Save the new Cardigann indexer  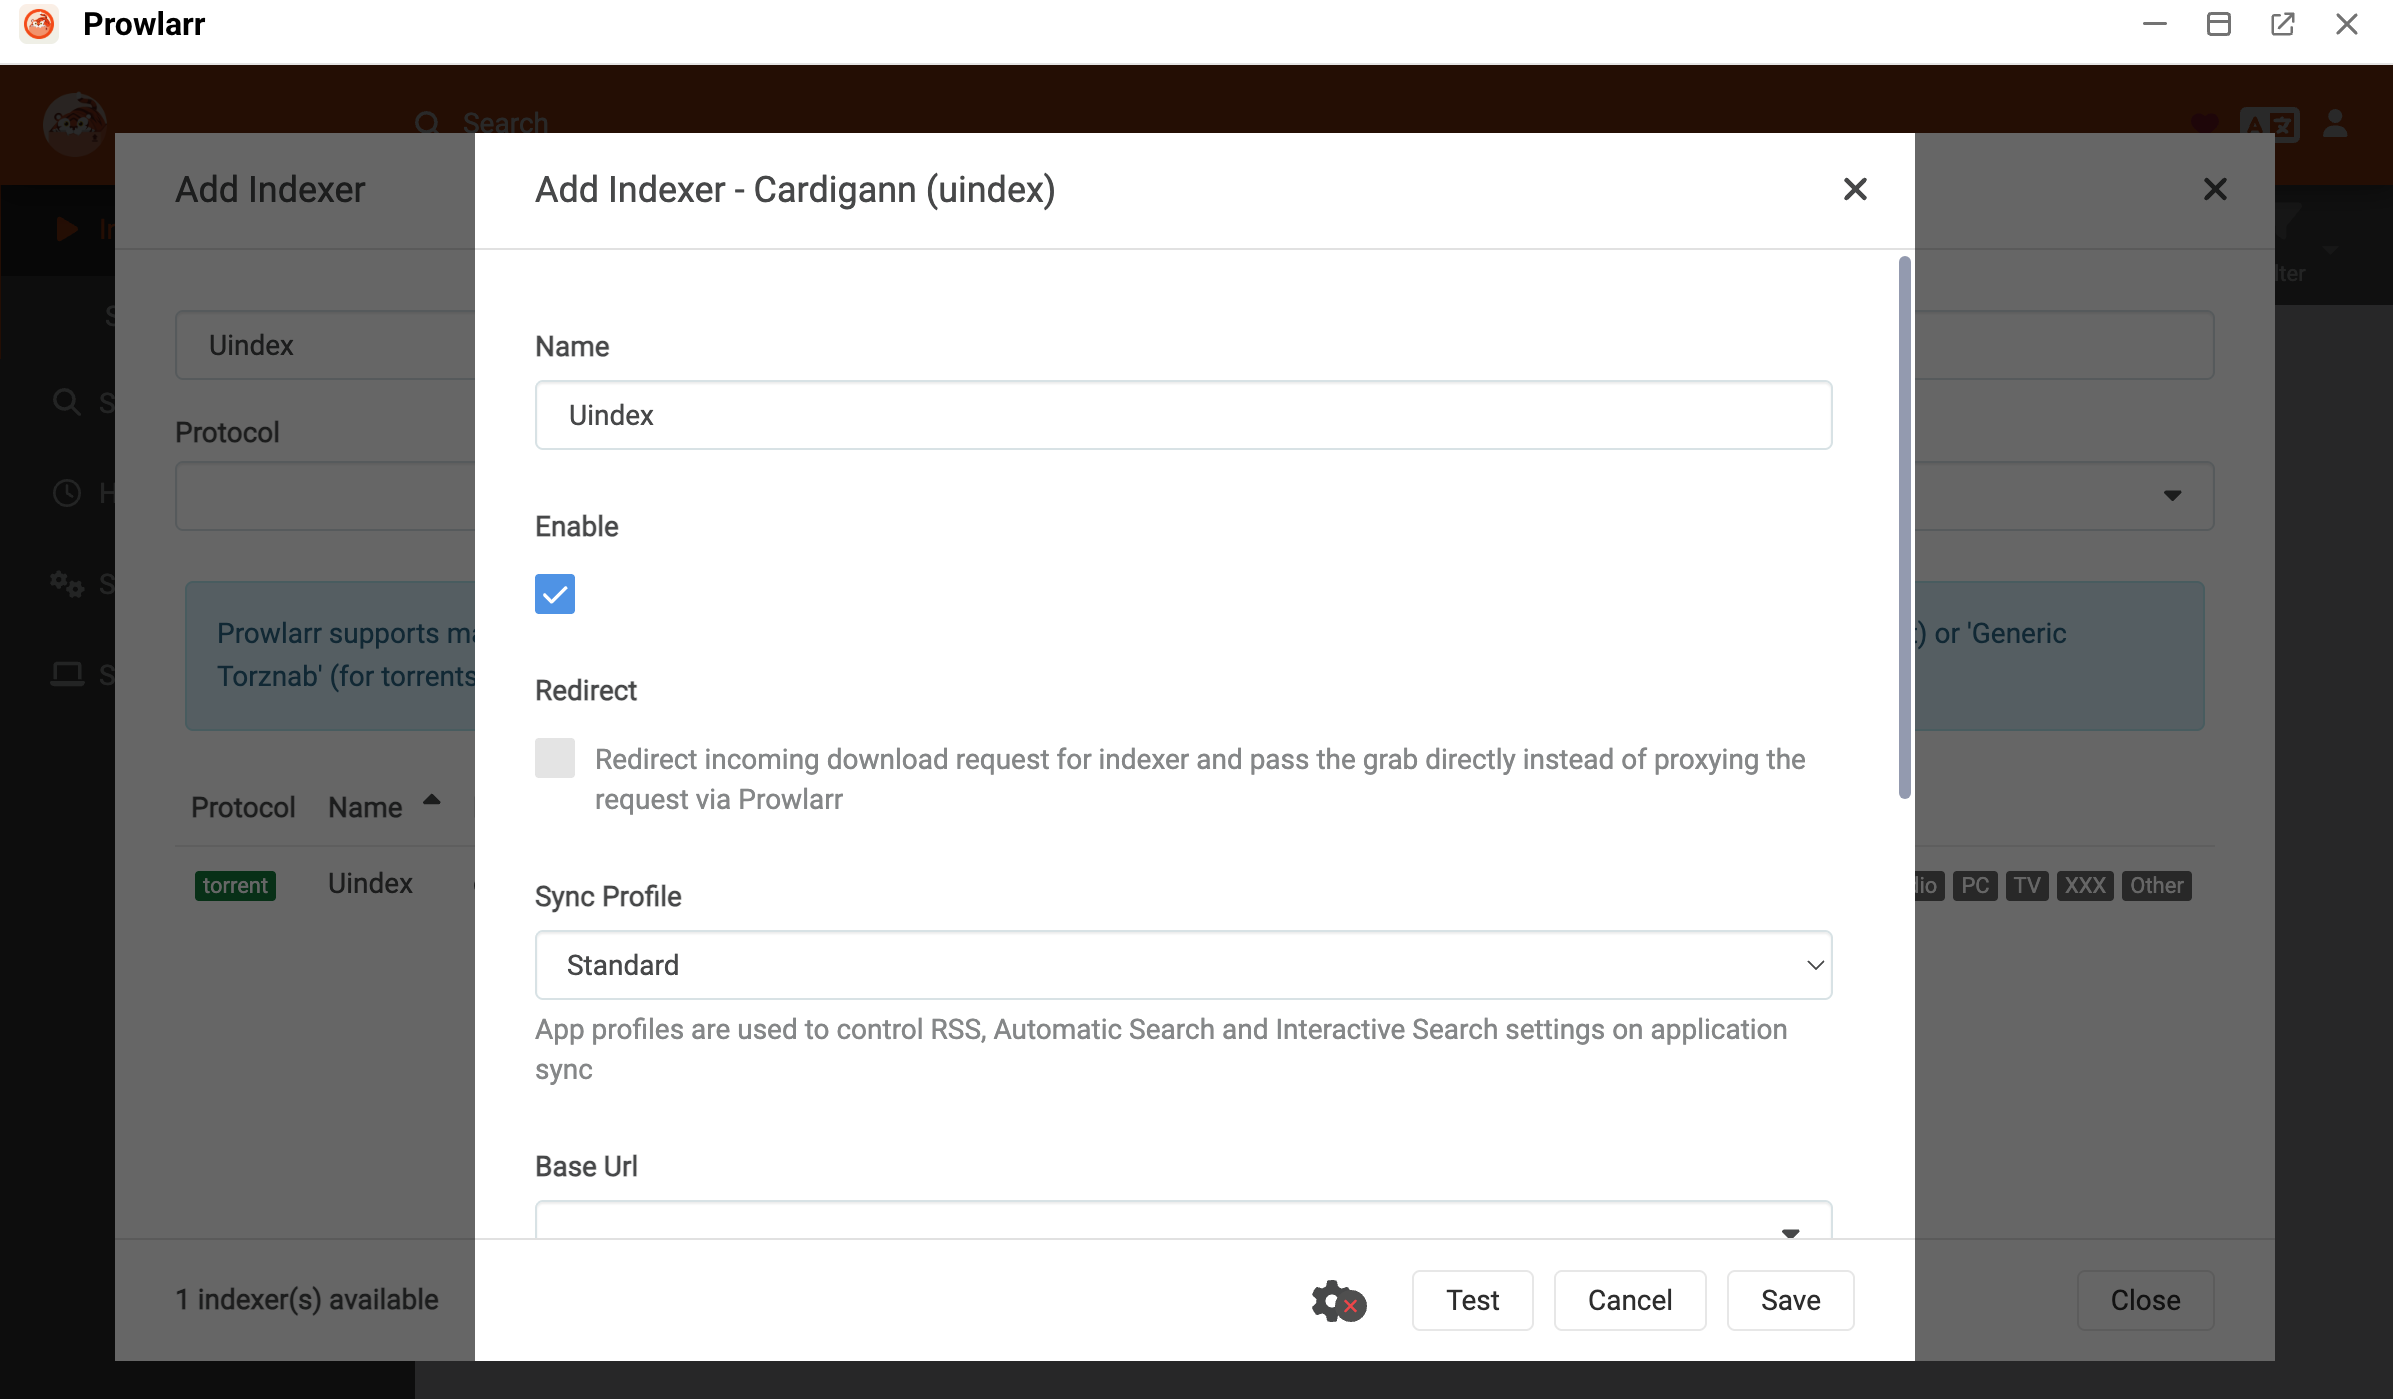(x=1789, y=1300)
